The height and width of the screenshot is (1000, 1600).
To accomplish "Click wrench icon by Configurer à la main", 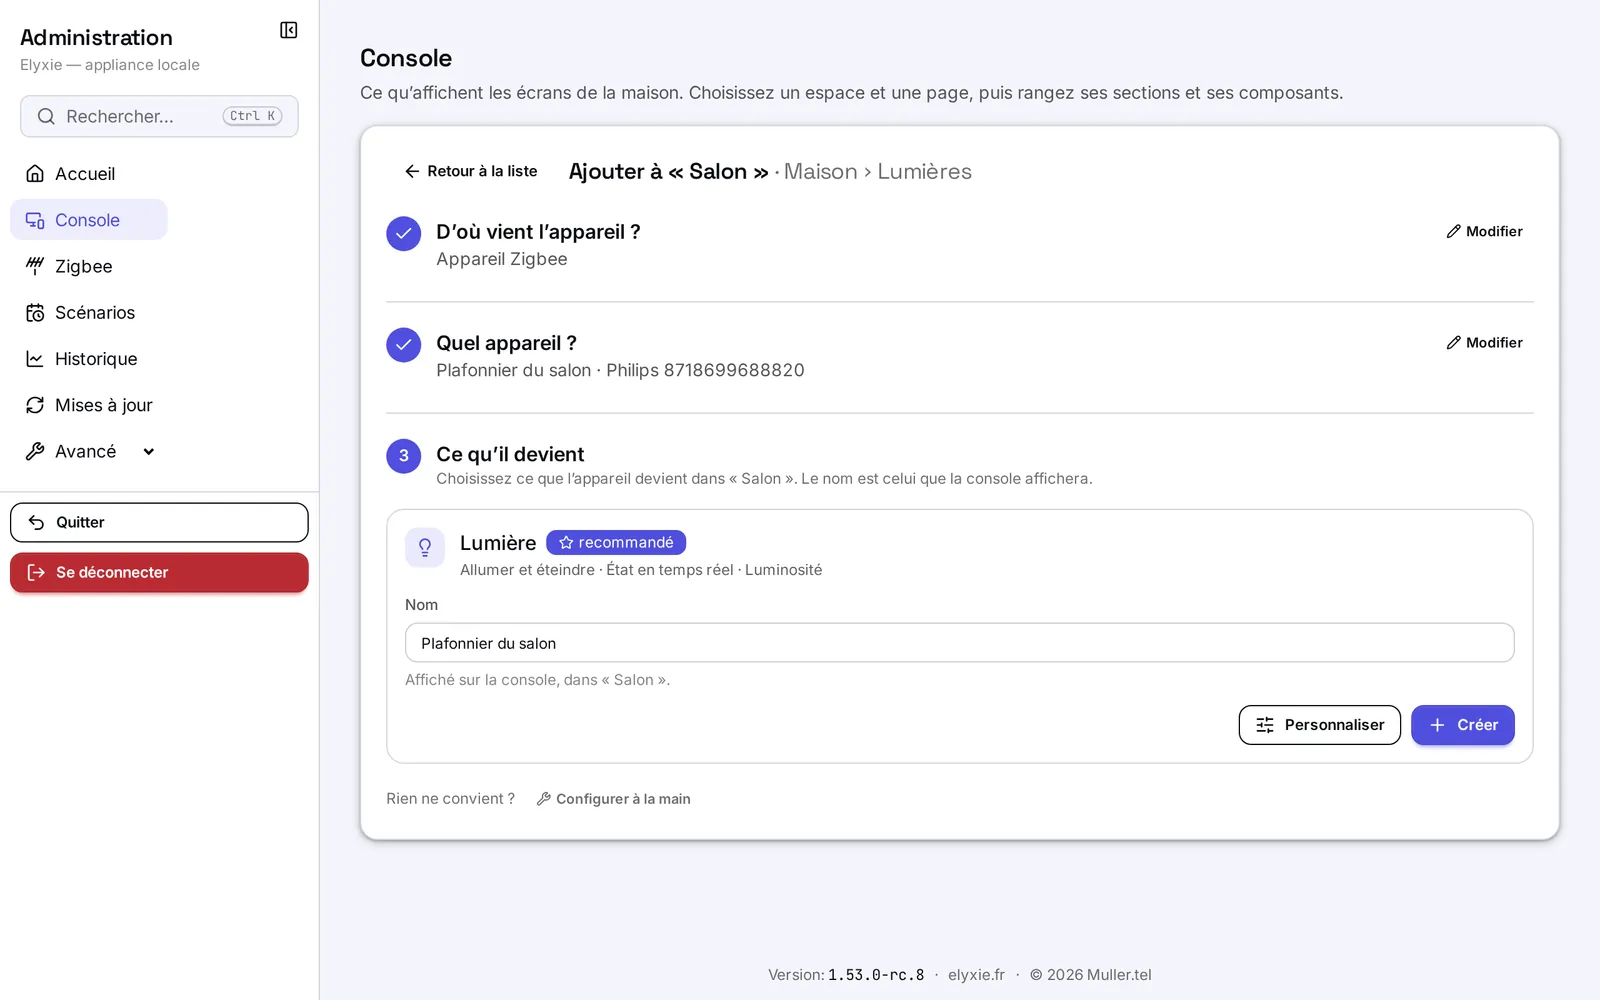I will [544, 799].
